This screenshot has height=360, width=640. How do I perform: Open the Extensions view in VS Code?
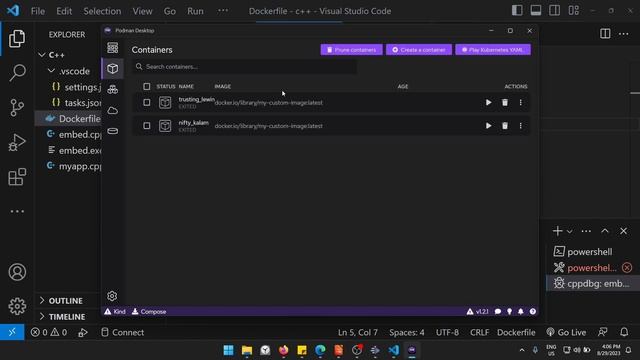17,177
